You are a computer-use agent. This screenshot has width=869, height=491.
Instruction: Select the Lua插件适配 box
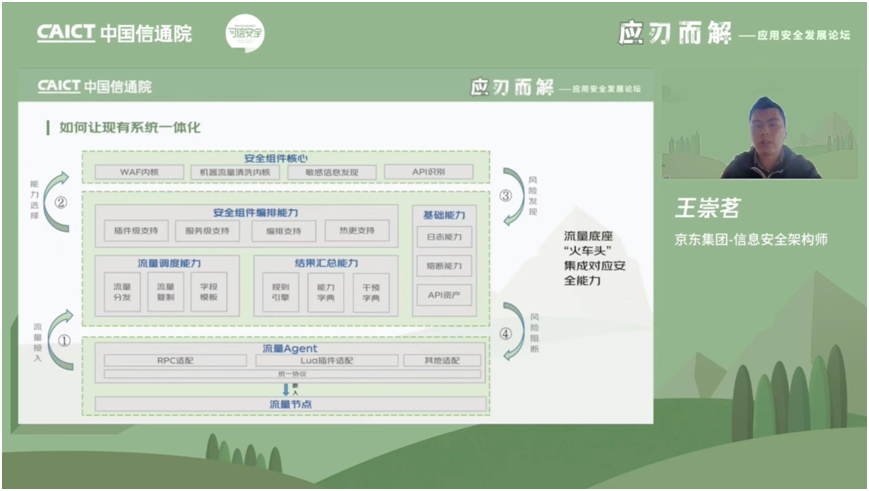pos(326,361)
